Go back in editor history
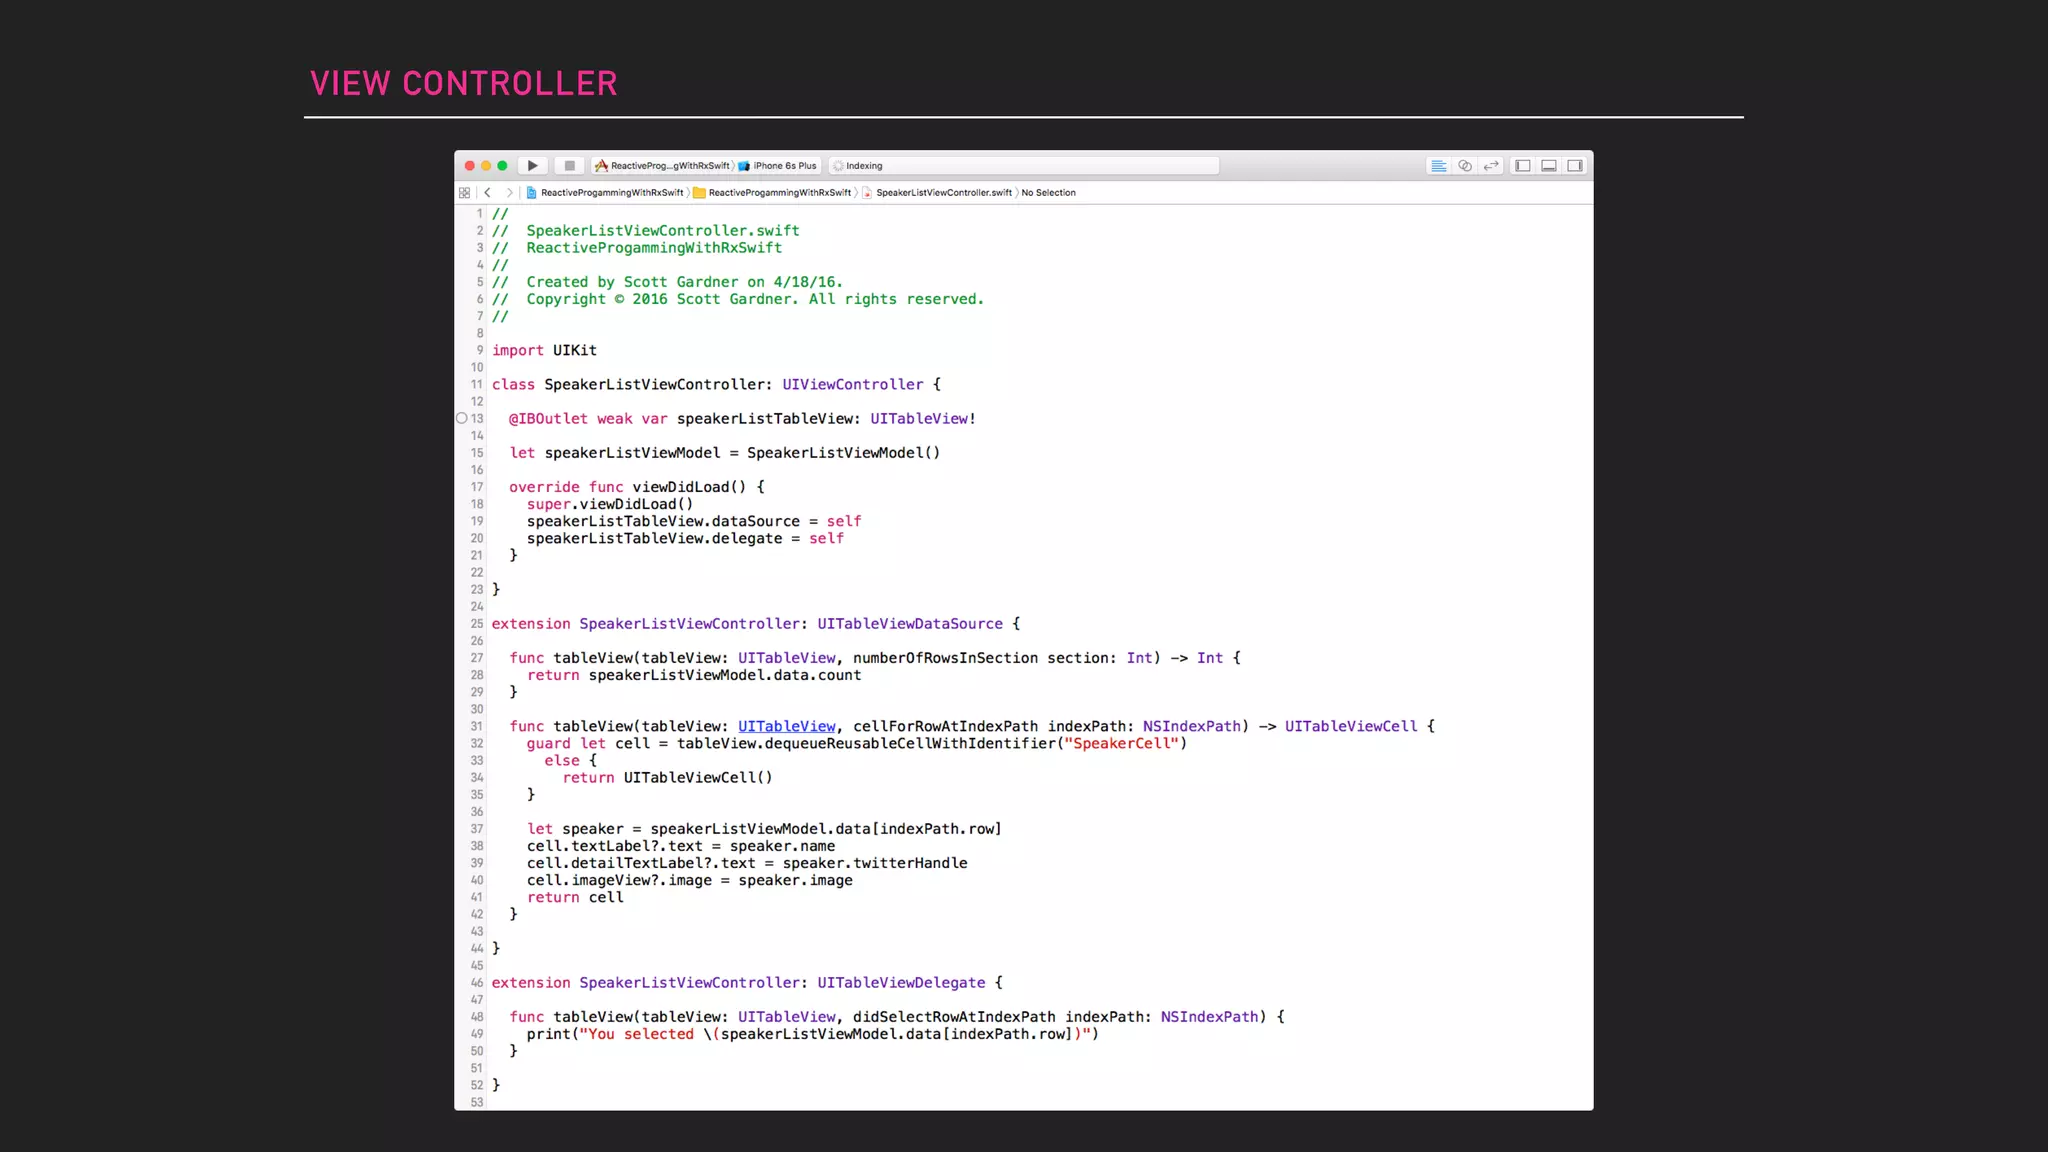The image size is (2048, 1152). pyautogui.click(x=487, y=193)
